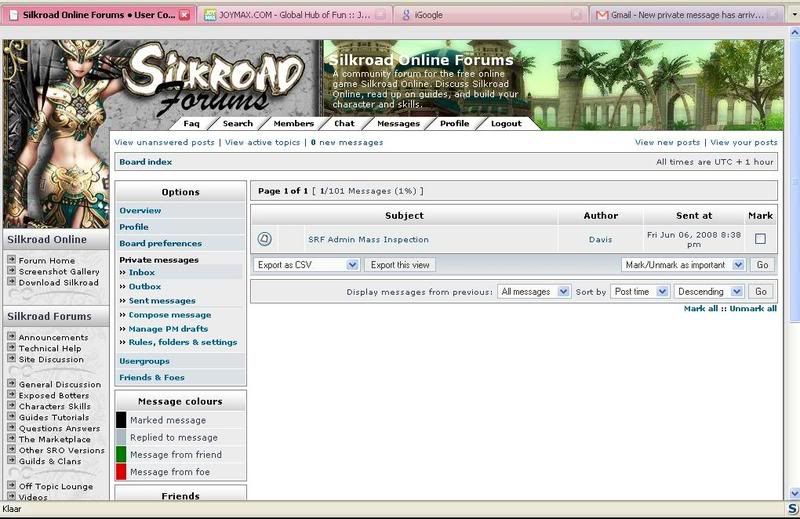Image resolution: width=800 pixels, height=519 pixels.
Task: Click View active topics link
Action: (x=262, y=142)
